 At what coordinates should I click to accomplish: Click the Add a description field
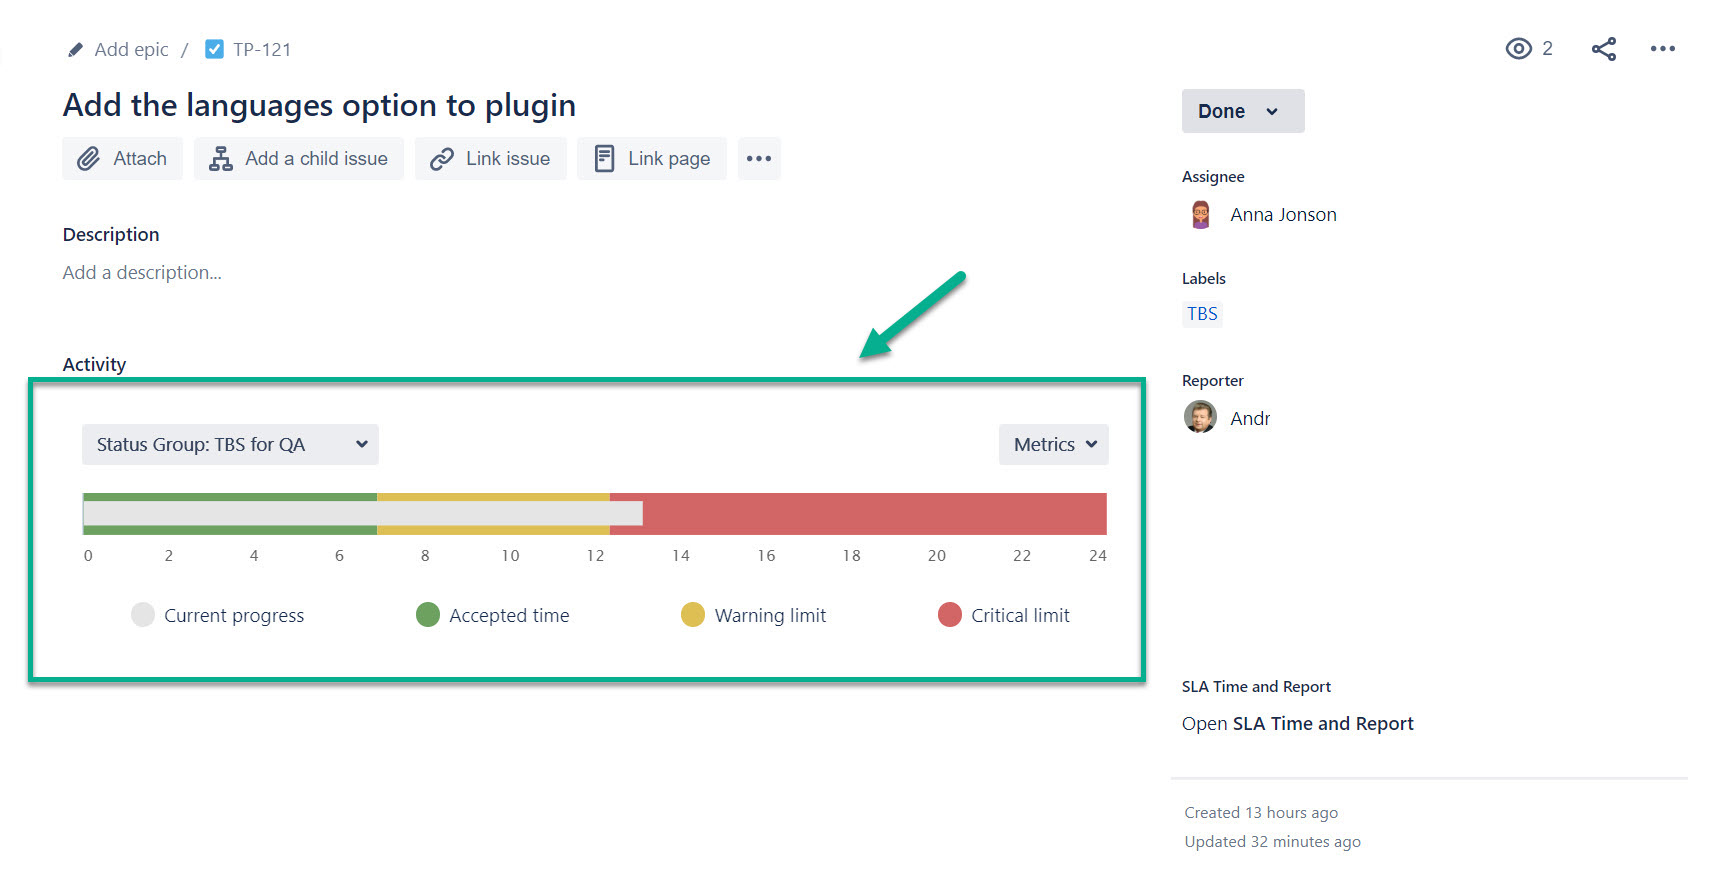point(142,273)
